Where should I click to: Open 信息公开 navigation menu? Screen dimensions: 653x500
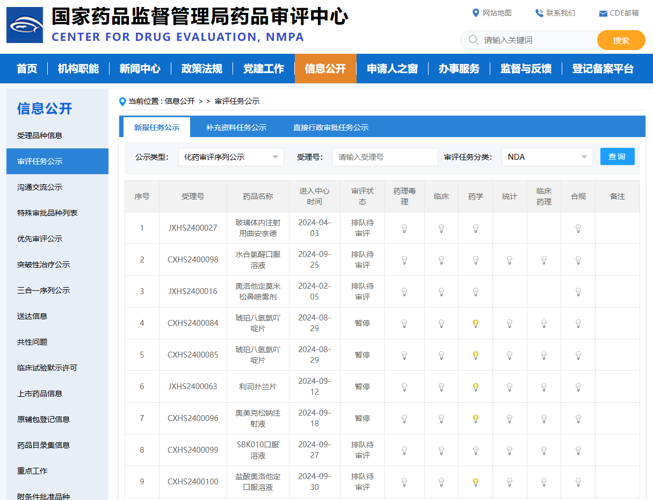click(326, 69)
